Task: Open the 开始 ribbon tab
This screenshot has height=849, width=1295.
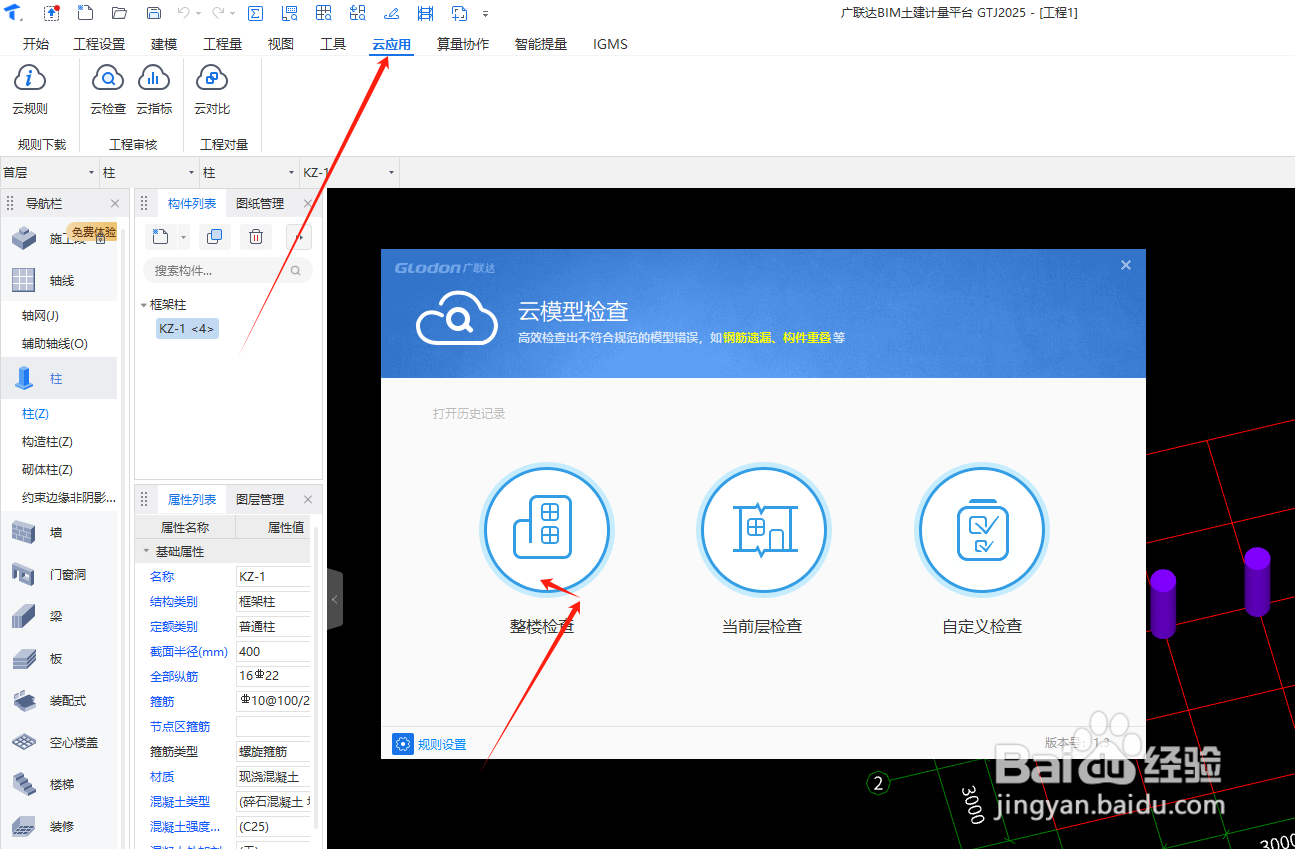Action: [36, 44]
